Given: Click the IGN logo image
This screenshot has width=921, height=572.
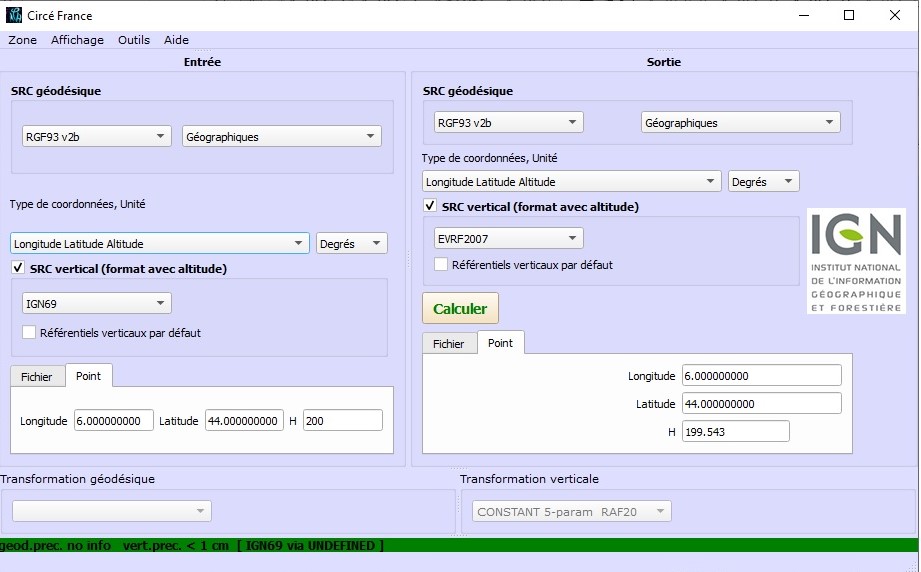Looking at the screenshot, I should [x=855, y=261].
